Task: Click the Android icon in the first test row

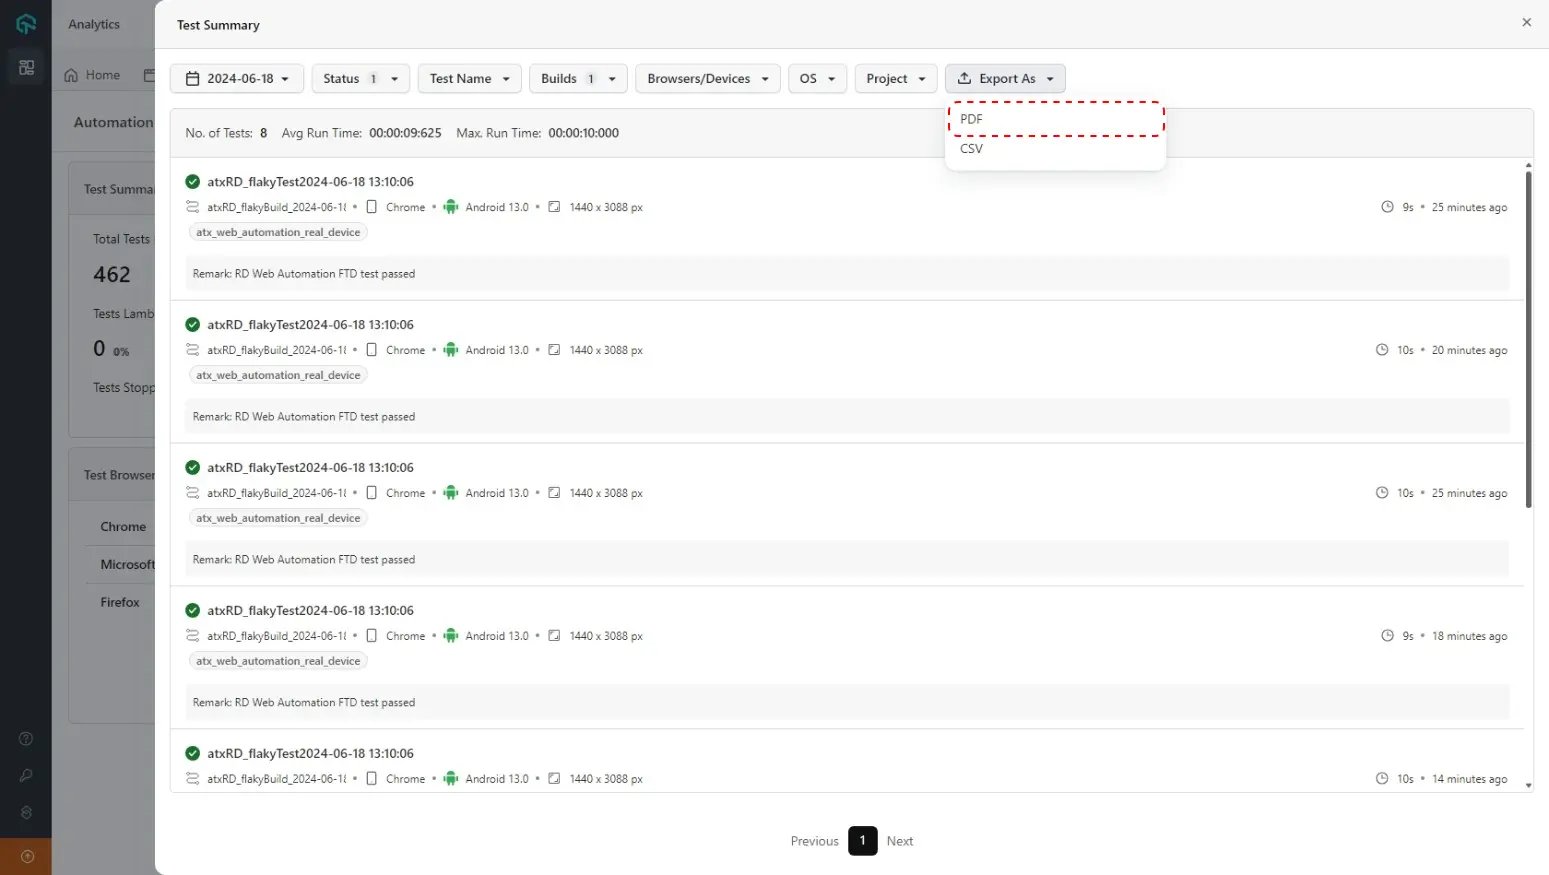Action: tap(451, 207)
